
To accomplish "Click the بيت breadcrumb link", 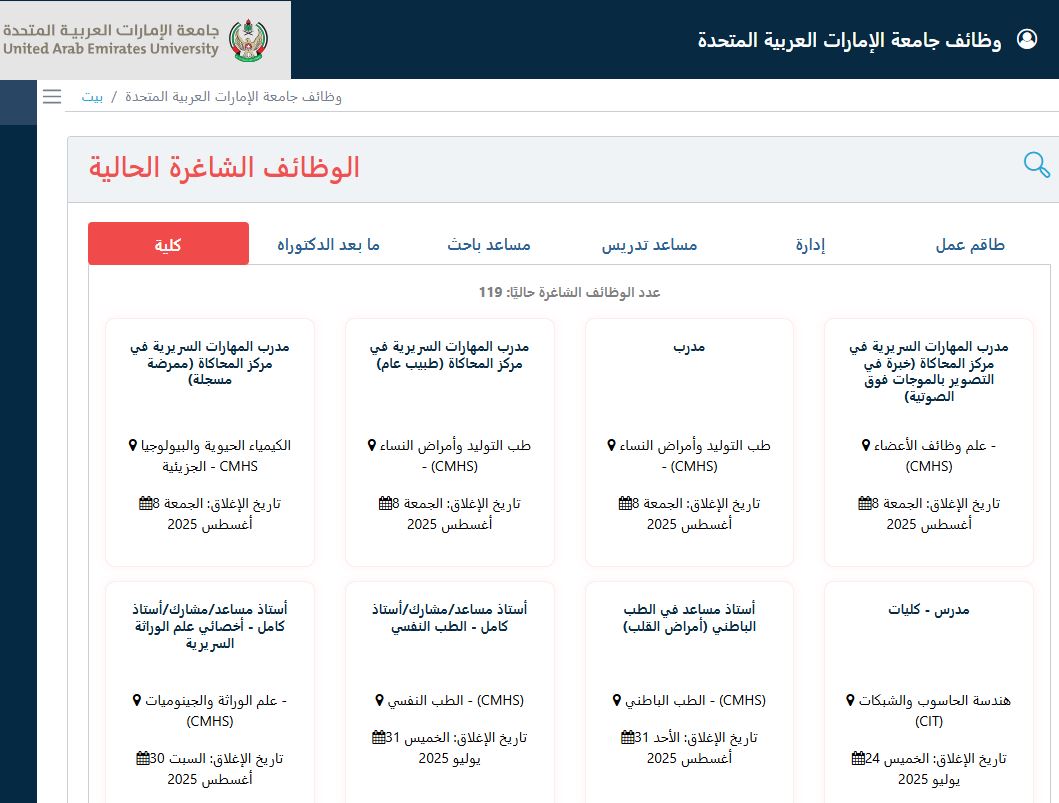I will click(92, 97).
